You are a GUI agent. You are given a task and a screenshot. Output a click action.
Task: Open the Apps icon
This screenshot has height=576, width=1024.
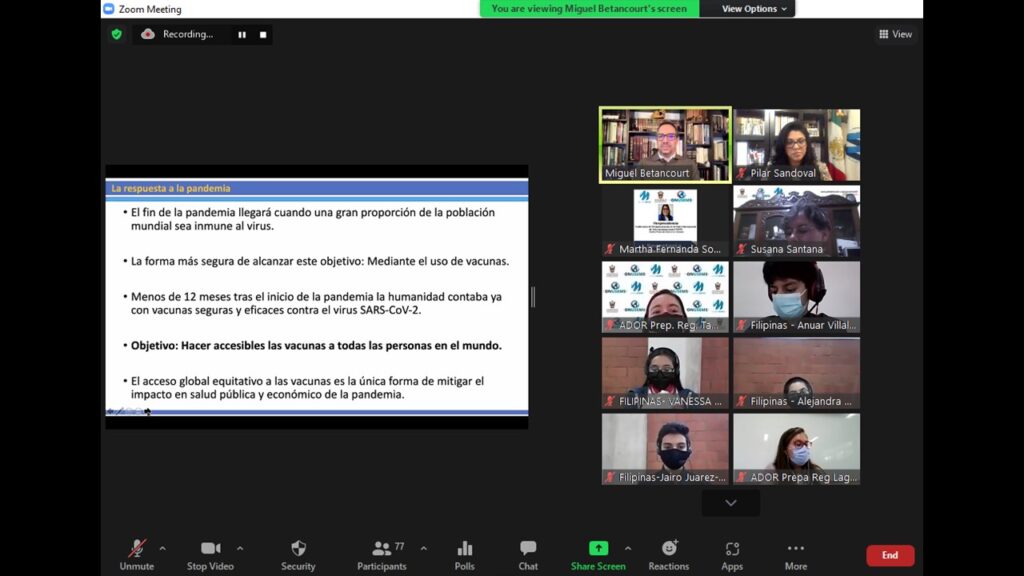coord(732,549)
